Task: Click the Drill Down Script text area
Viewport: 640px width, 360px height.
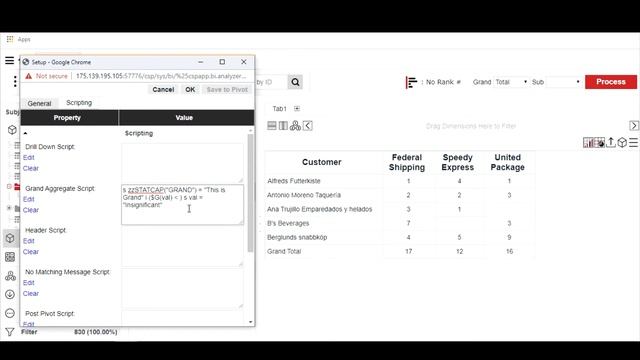Action: [182, 163]
